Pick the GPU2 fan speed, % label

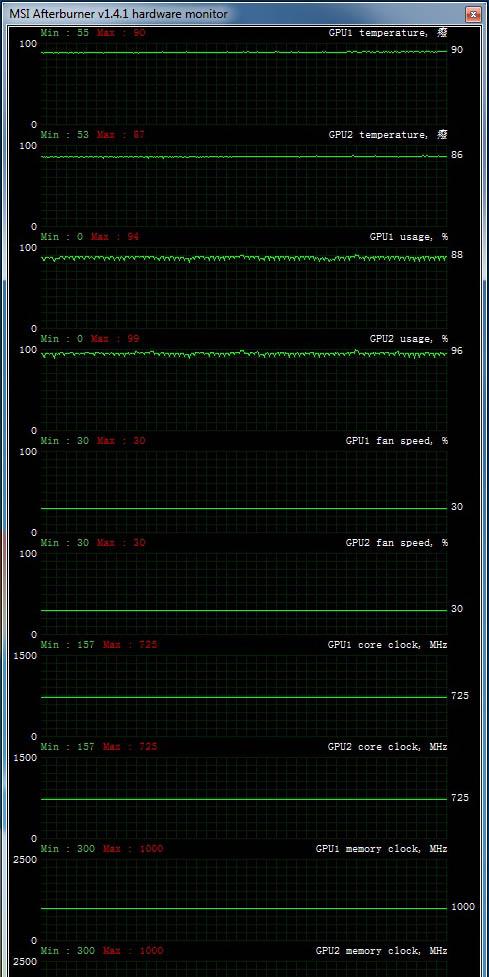pos(397,543)
